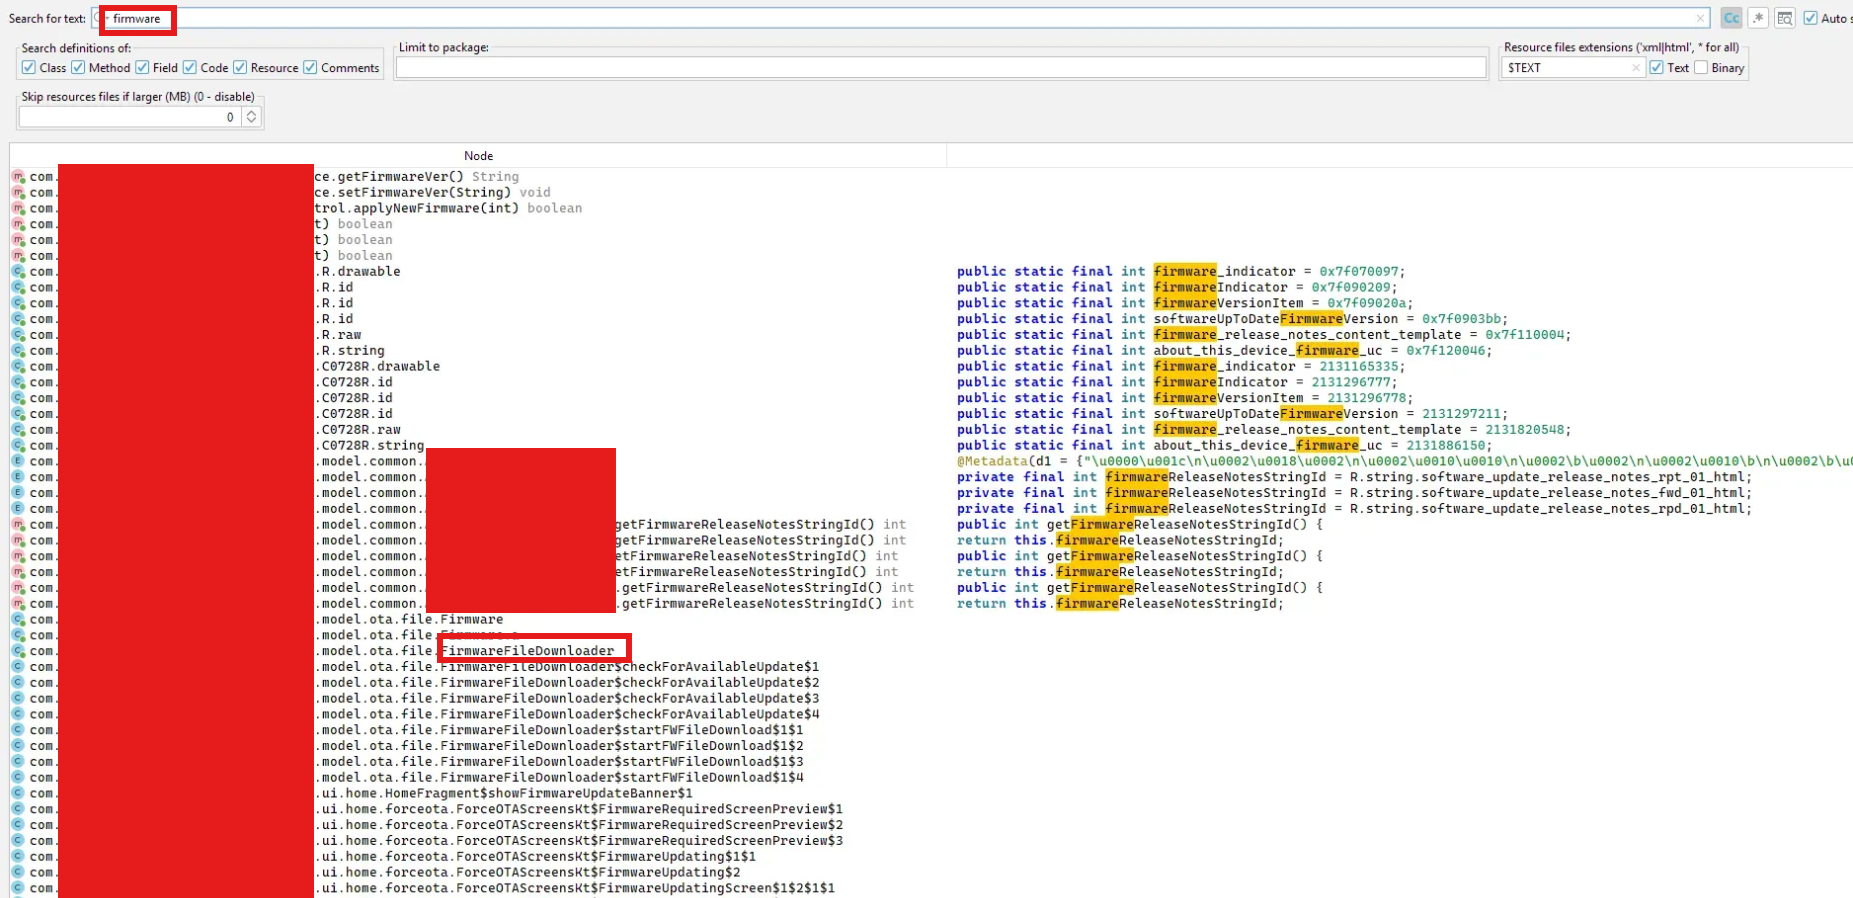Open HomeFragment$showFirmwareUpdateBanner$1 result
The width and height of the screenshot is (1853, 898).
tap(507, 793)
